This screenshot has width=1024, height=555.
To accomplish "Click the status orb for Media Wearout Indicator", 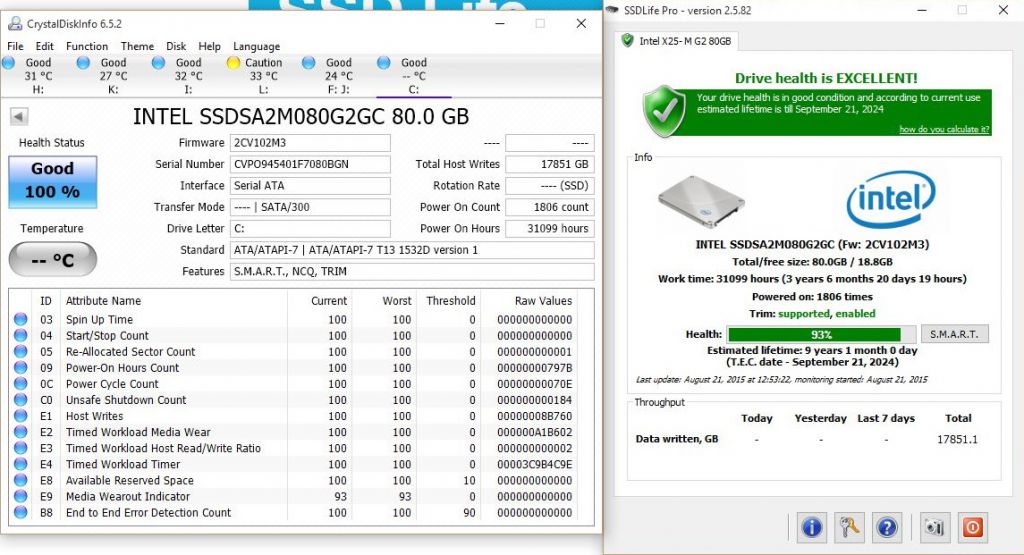I will click(x=21, y=496).
